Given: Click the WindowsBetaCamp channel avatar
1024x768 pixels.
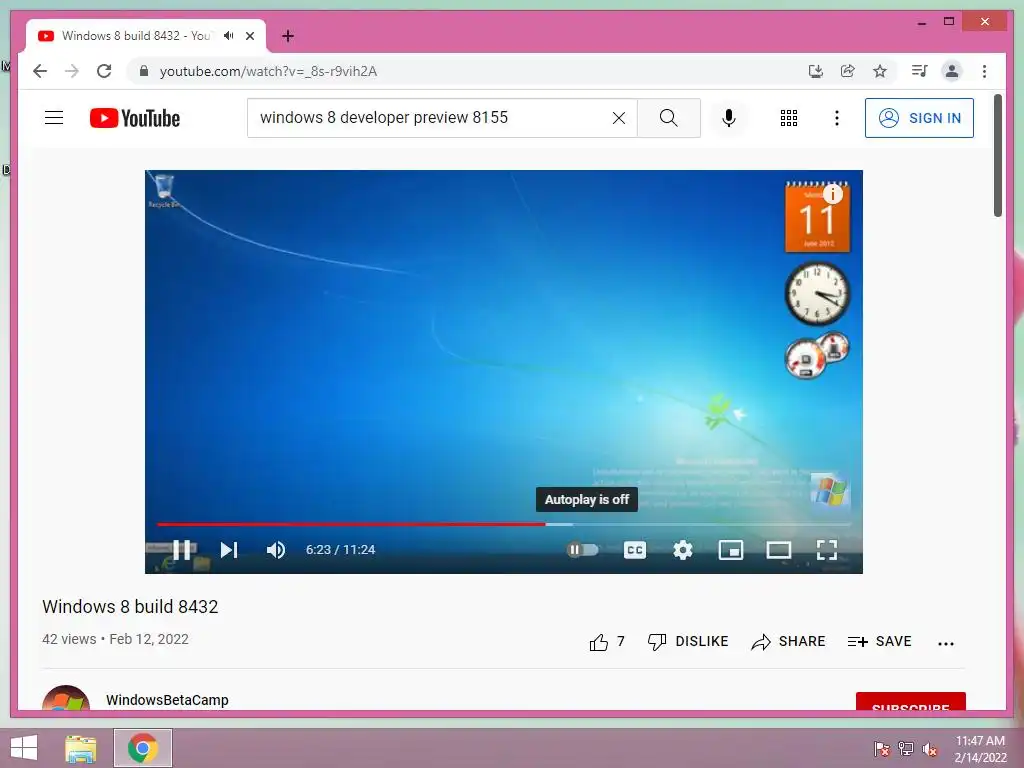Looking at the screenshot, I should coord(66,697).
